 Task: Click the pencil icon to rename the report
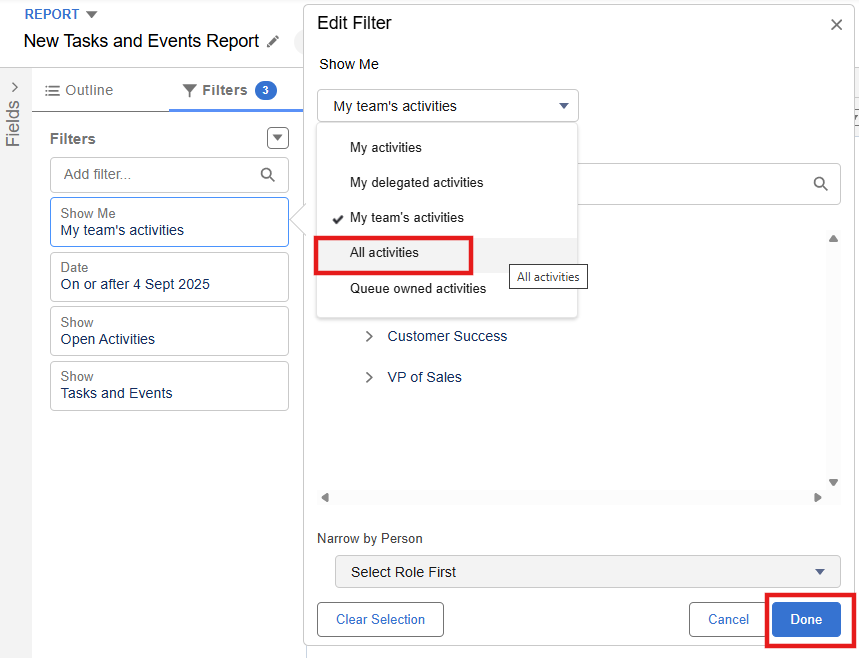click(273, 42)
